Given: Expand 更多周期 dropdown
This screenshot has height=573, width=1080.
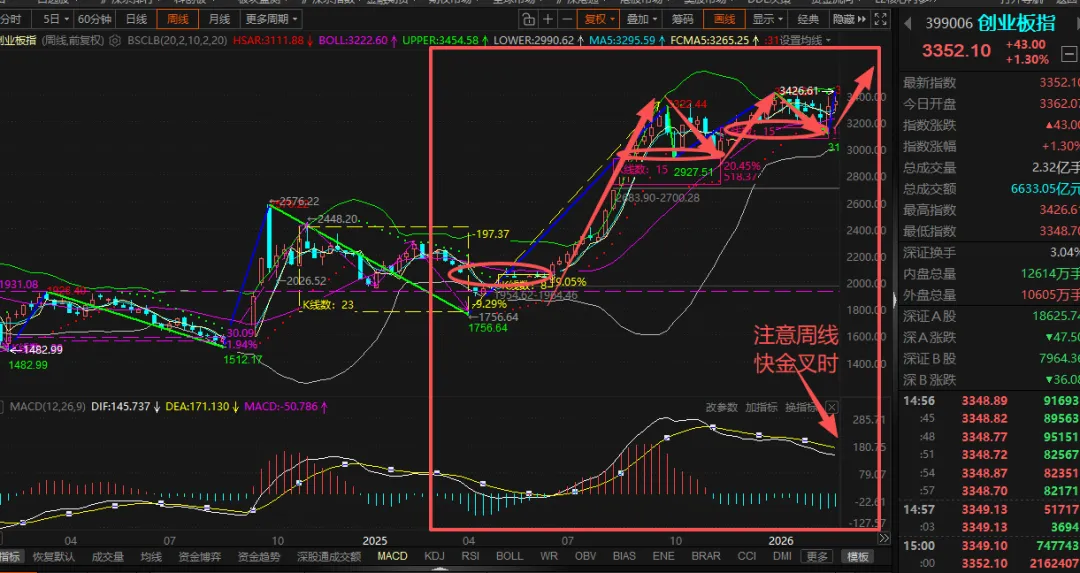Looking at the screenshot, I should 271,19.
